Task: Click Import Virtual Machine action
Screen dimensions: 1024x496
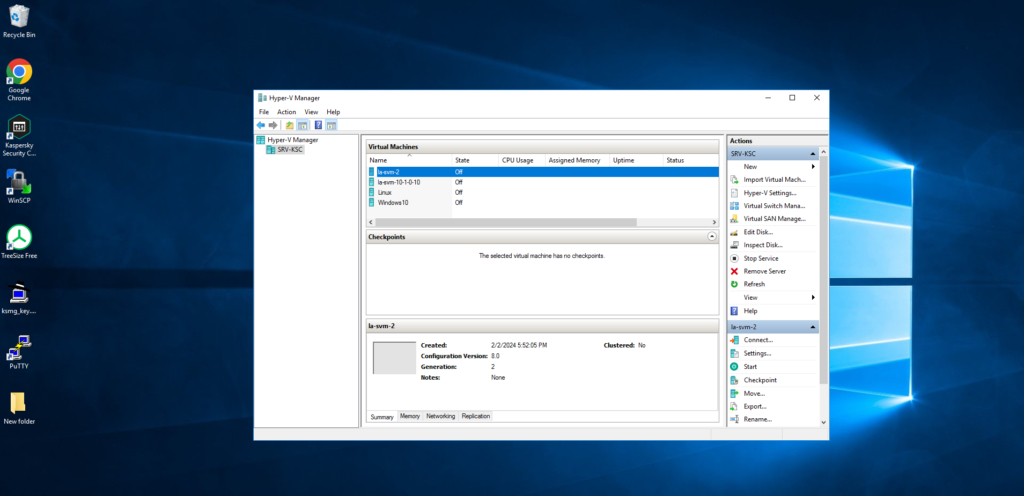Action: tap(773, 179)
